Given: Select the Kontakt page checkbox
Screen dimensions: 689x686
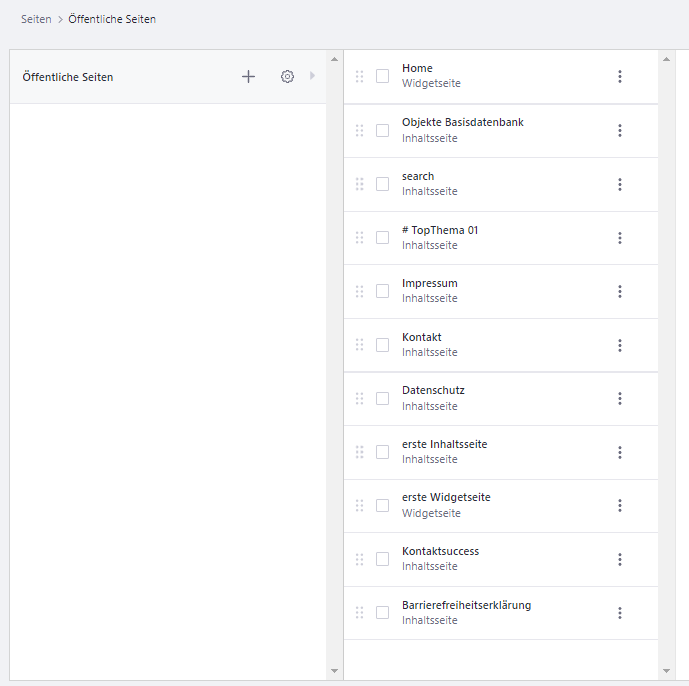Looking at the screenshot, I should click(382, 345).
